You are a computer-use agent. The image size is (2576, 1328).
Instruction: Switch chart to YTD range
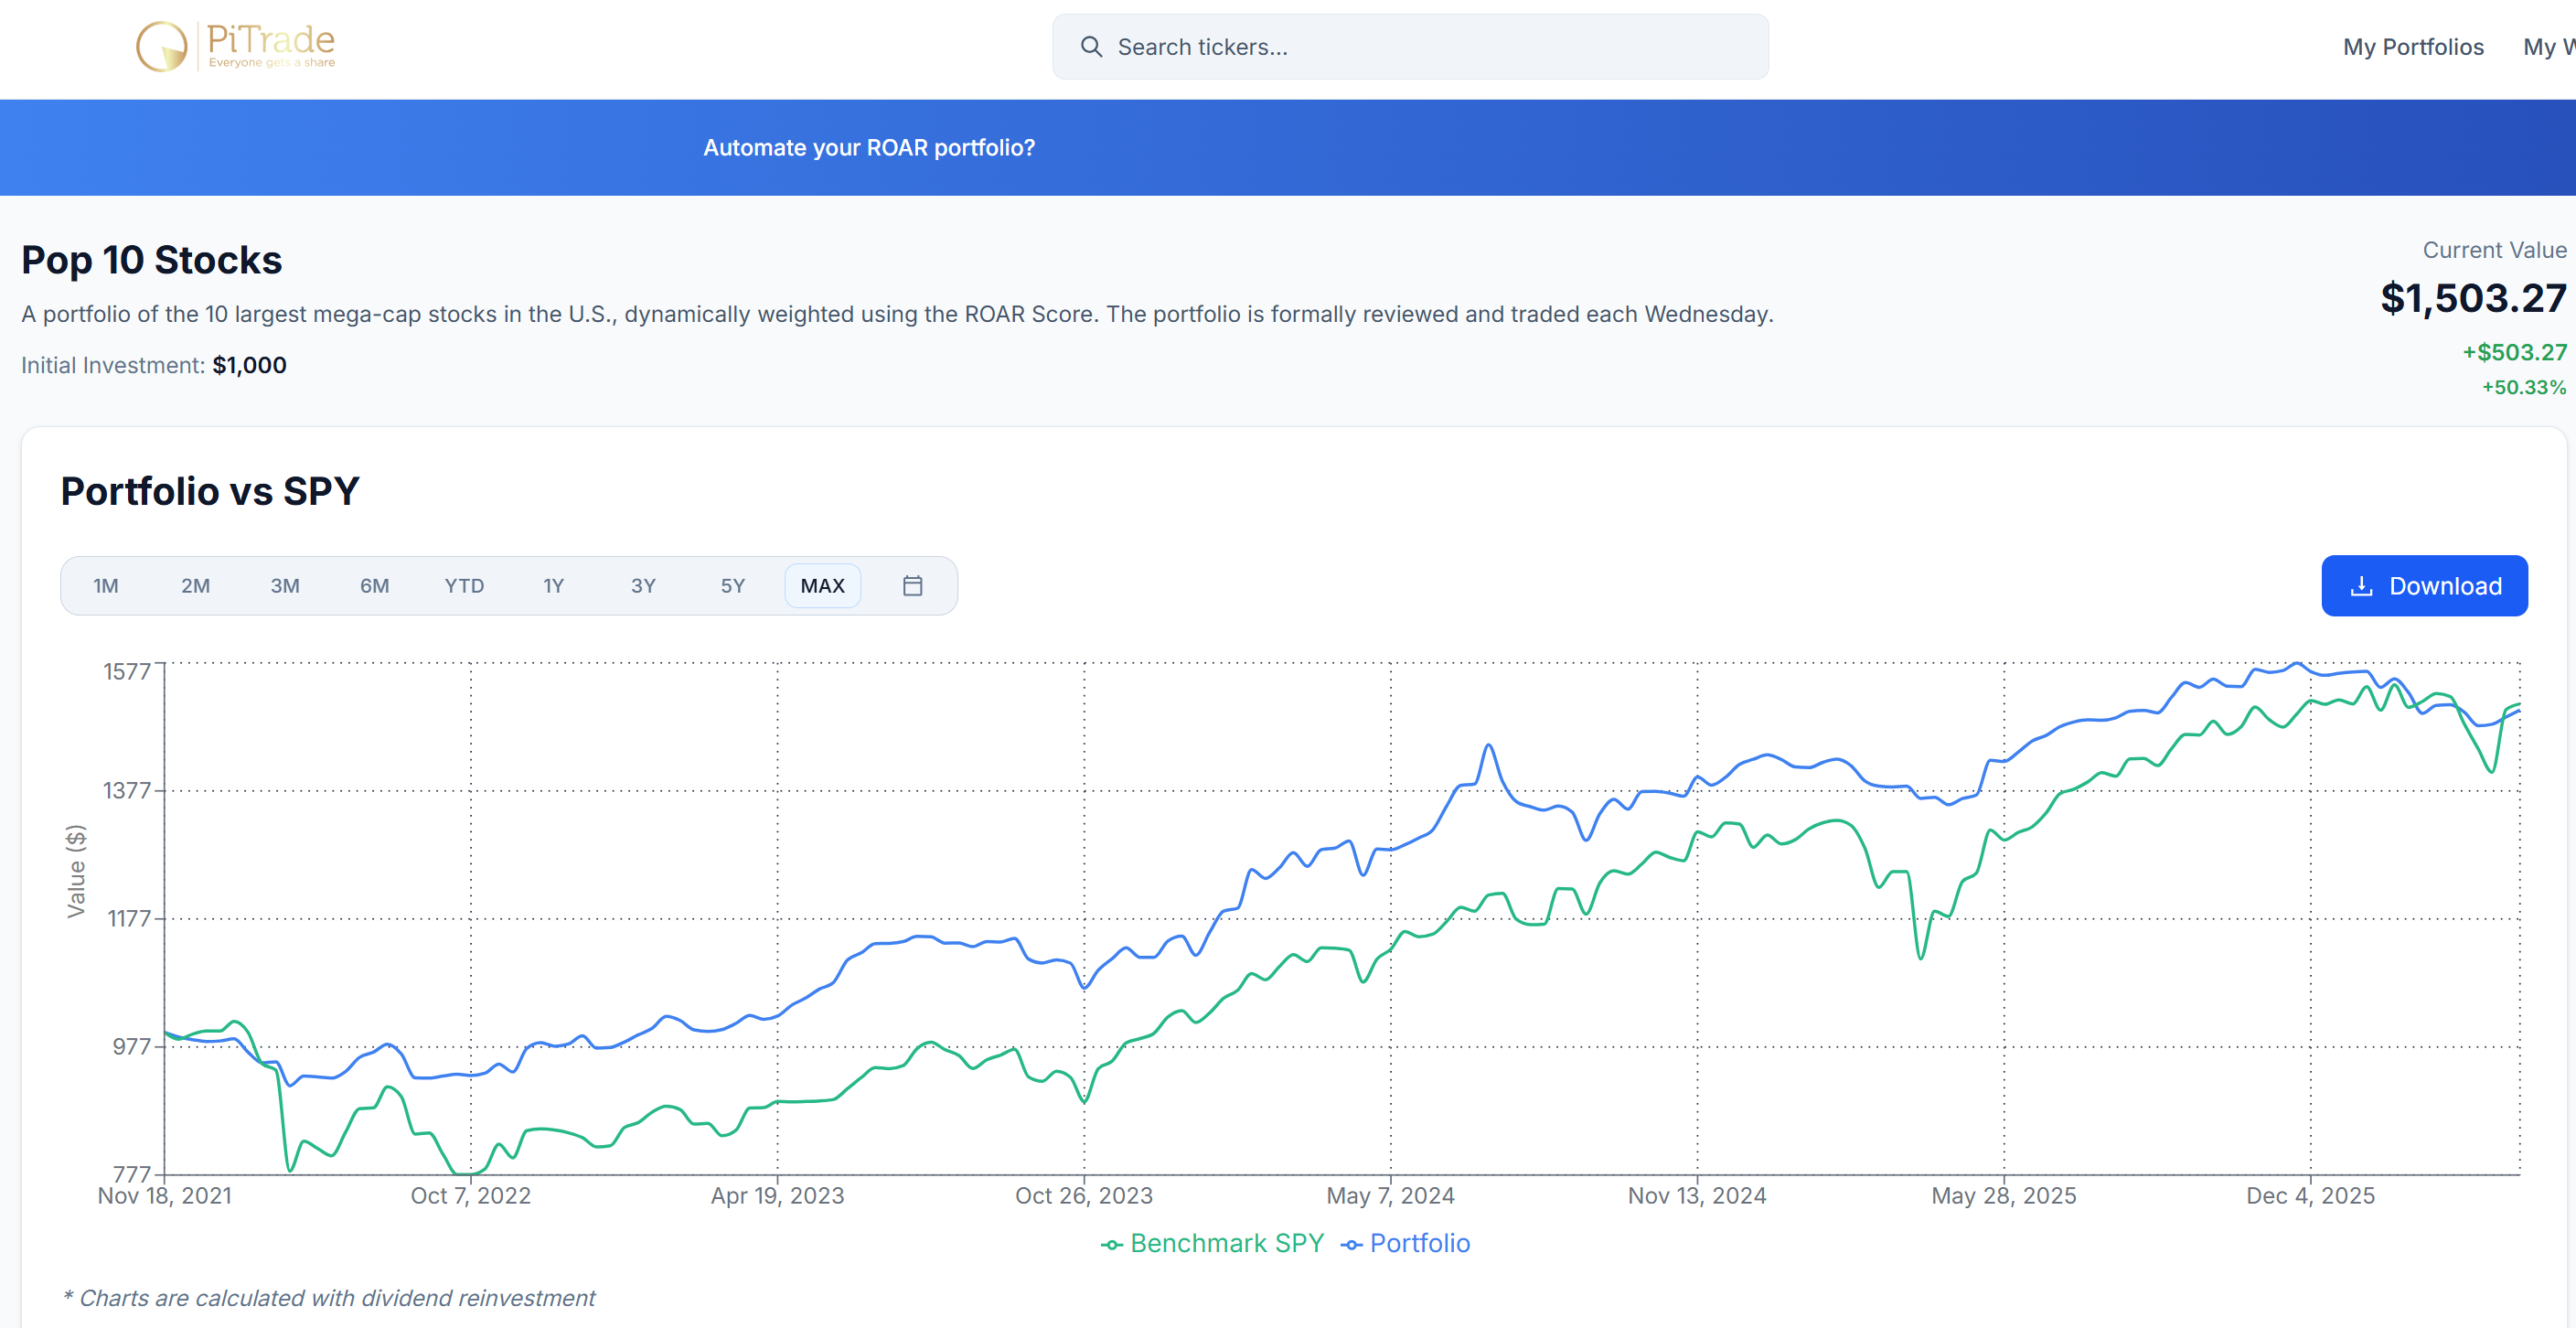464,586
